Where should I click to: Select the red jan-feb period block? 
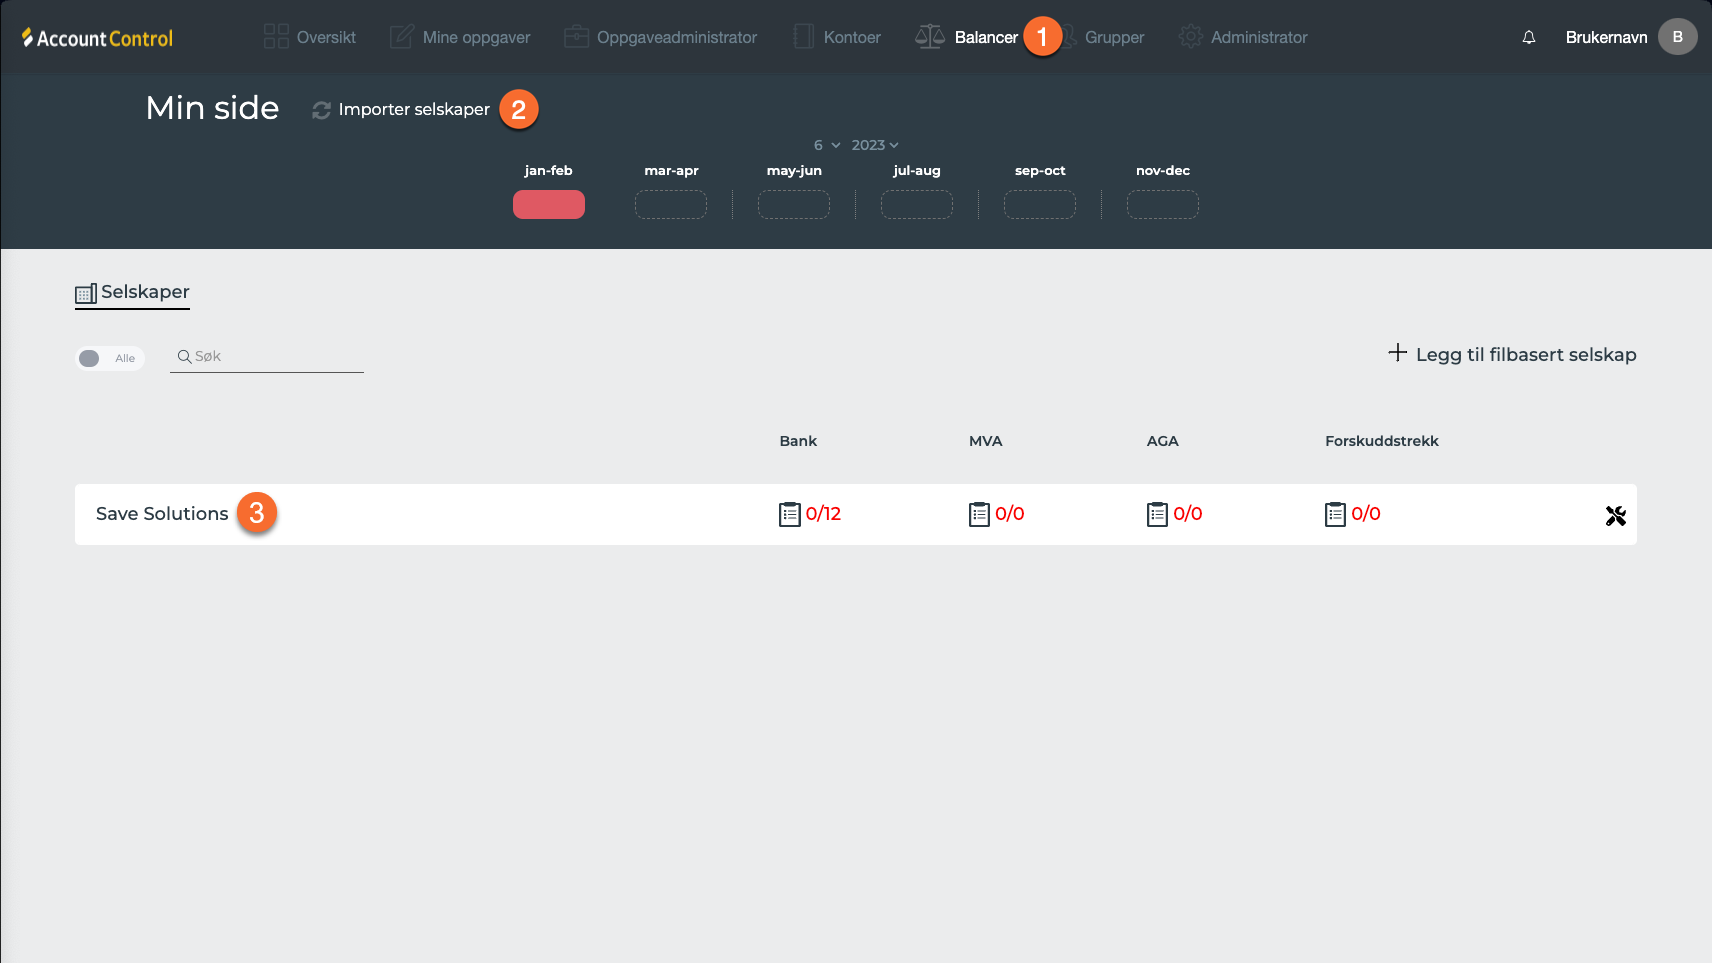[548, 204]
